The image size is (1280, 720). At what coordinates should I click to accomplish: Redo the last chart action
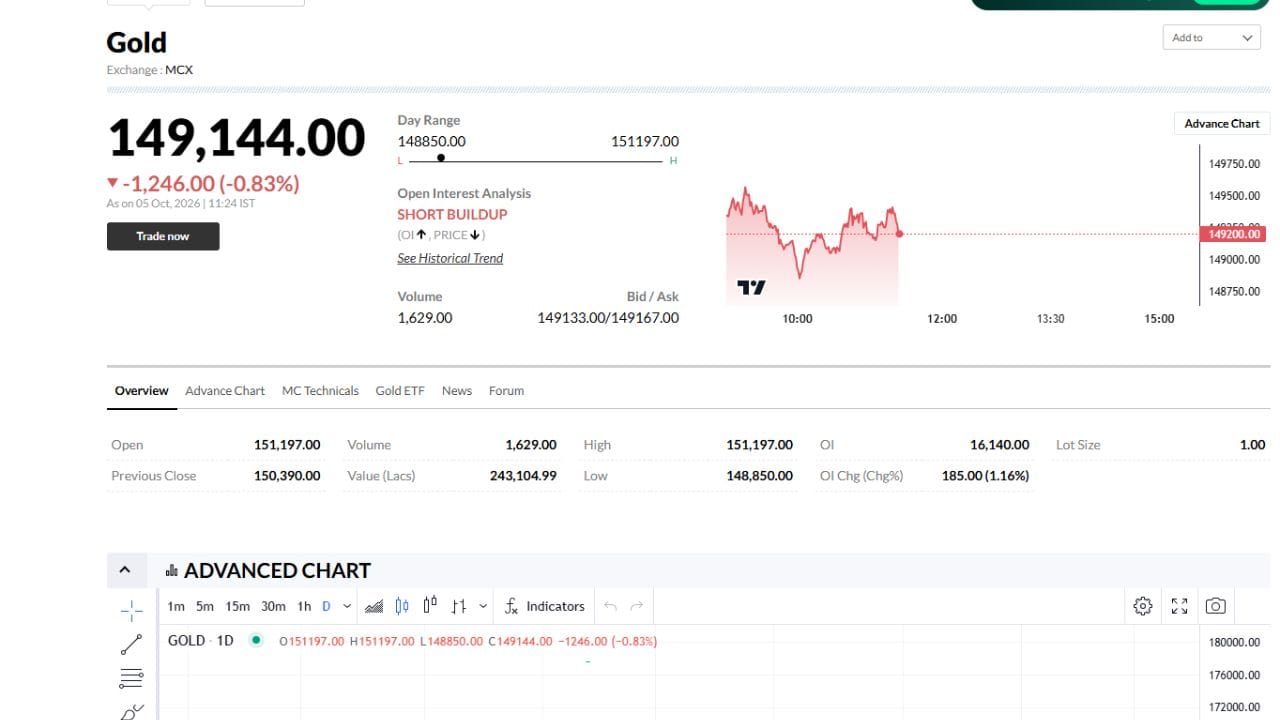point(637,606)
